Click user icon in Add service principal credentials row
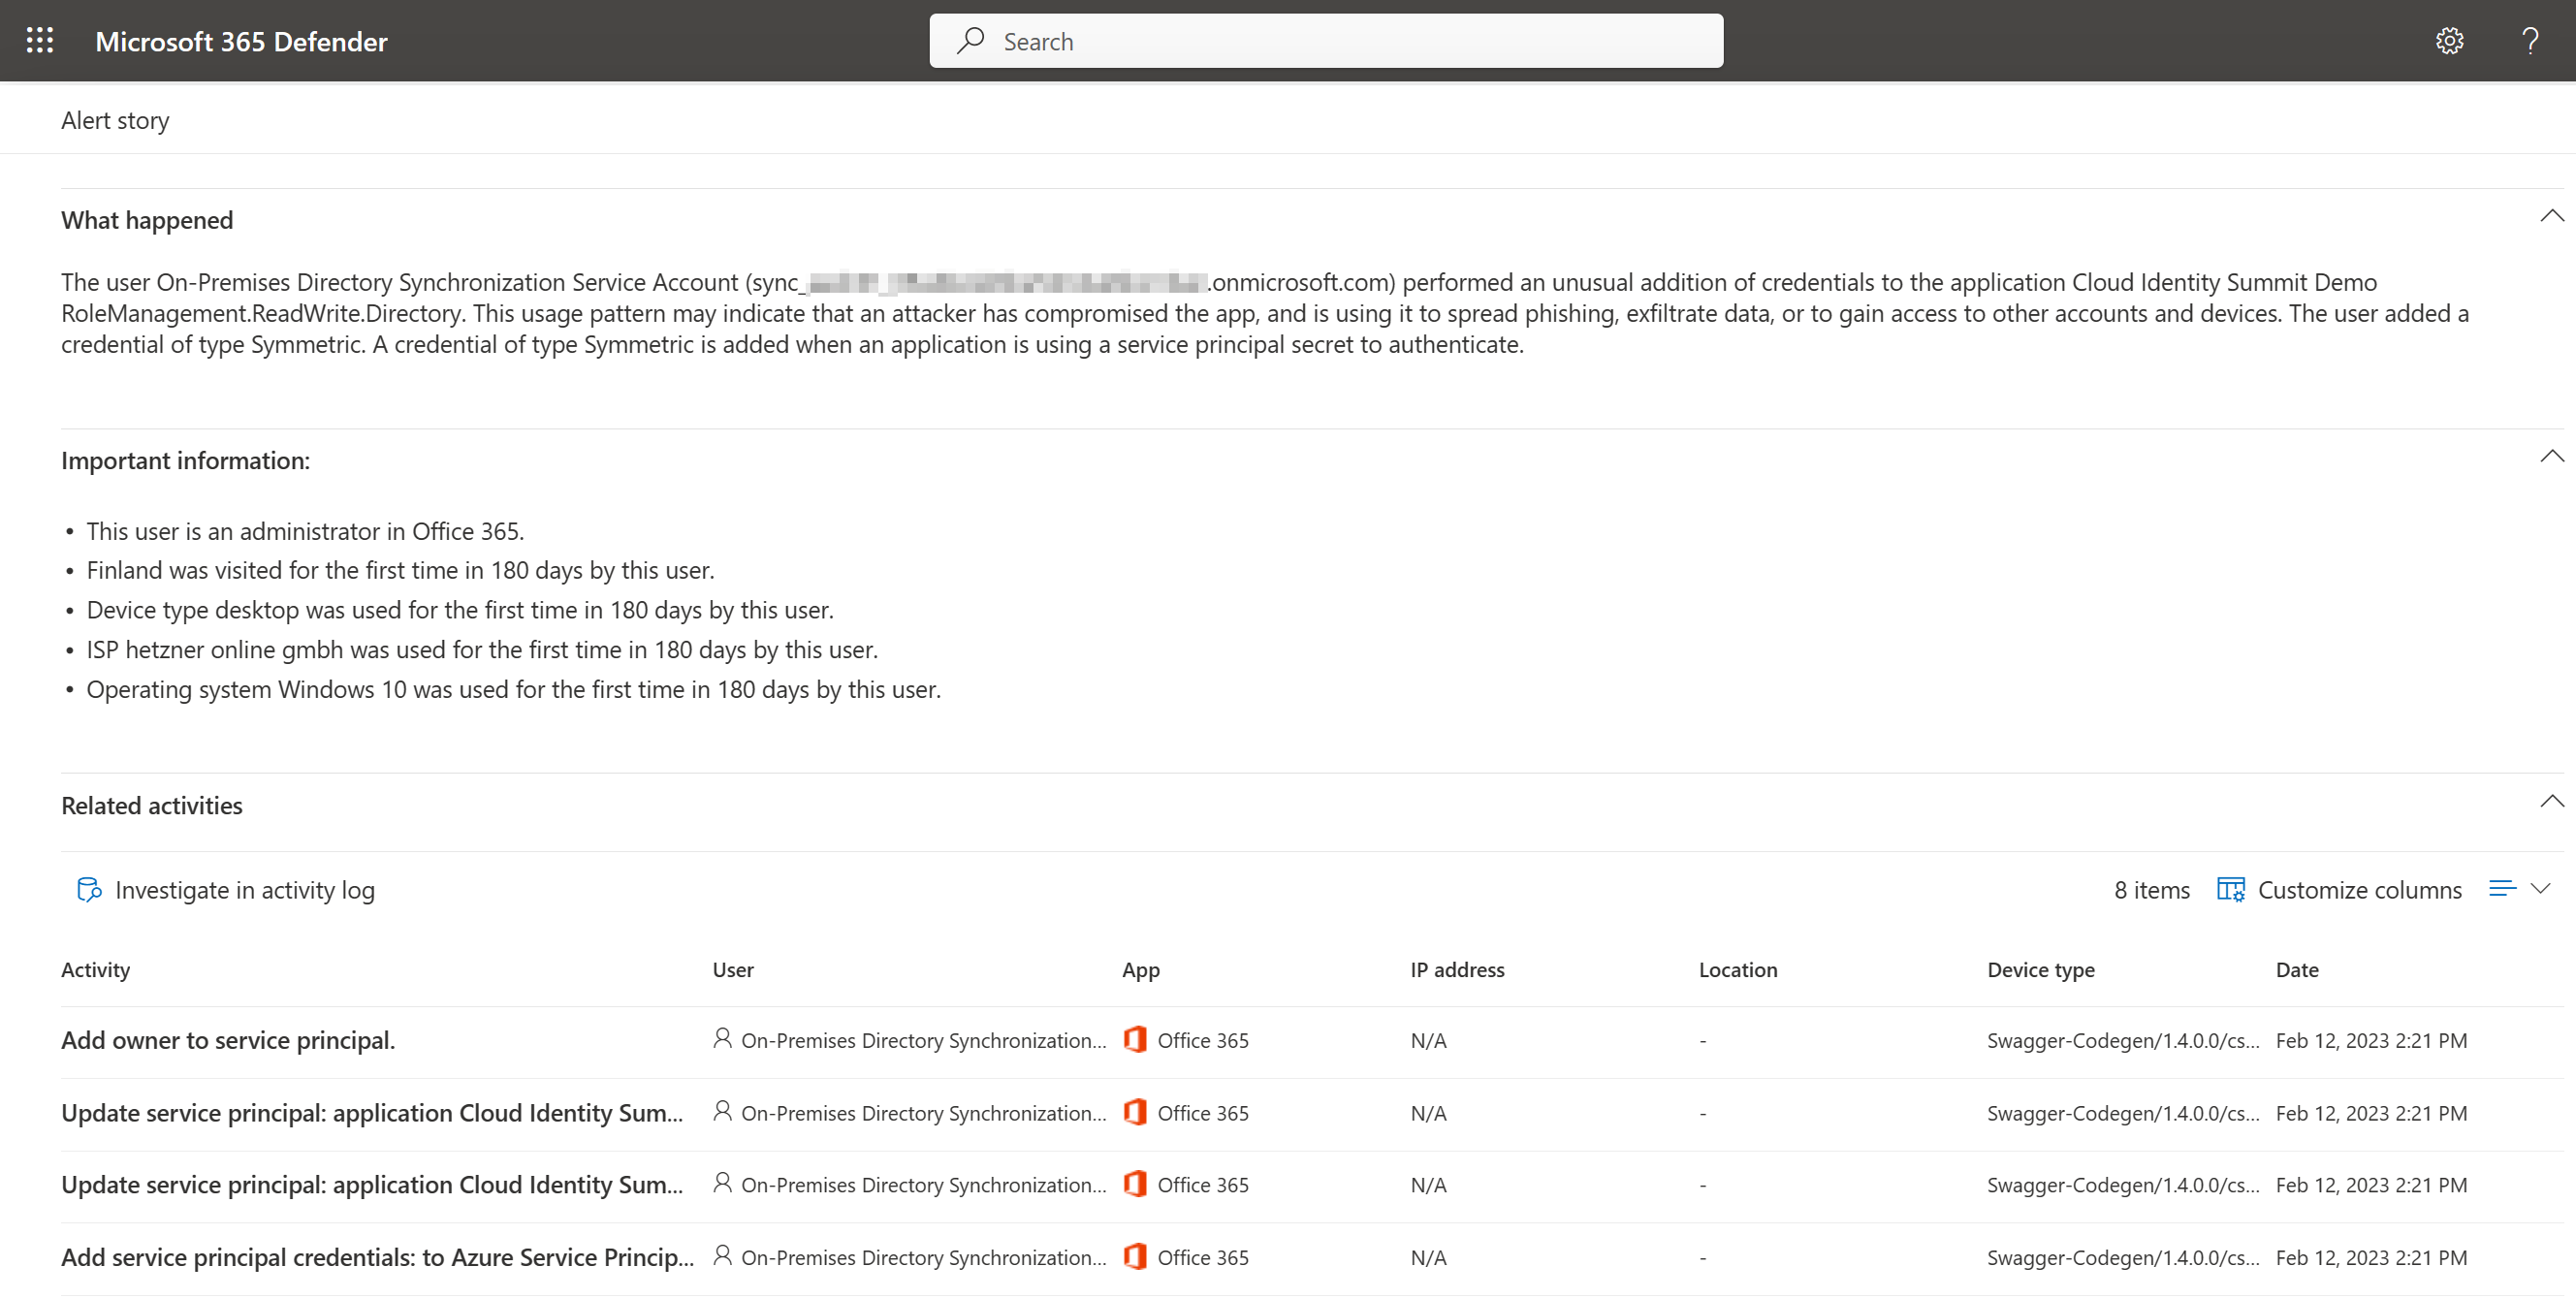2576x1298 pixels. (722, 1256)
